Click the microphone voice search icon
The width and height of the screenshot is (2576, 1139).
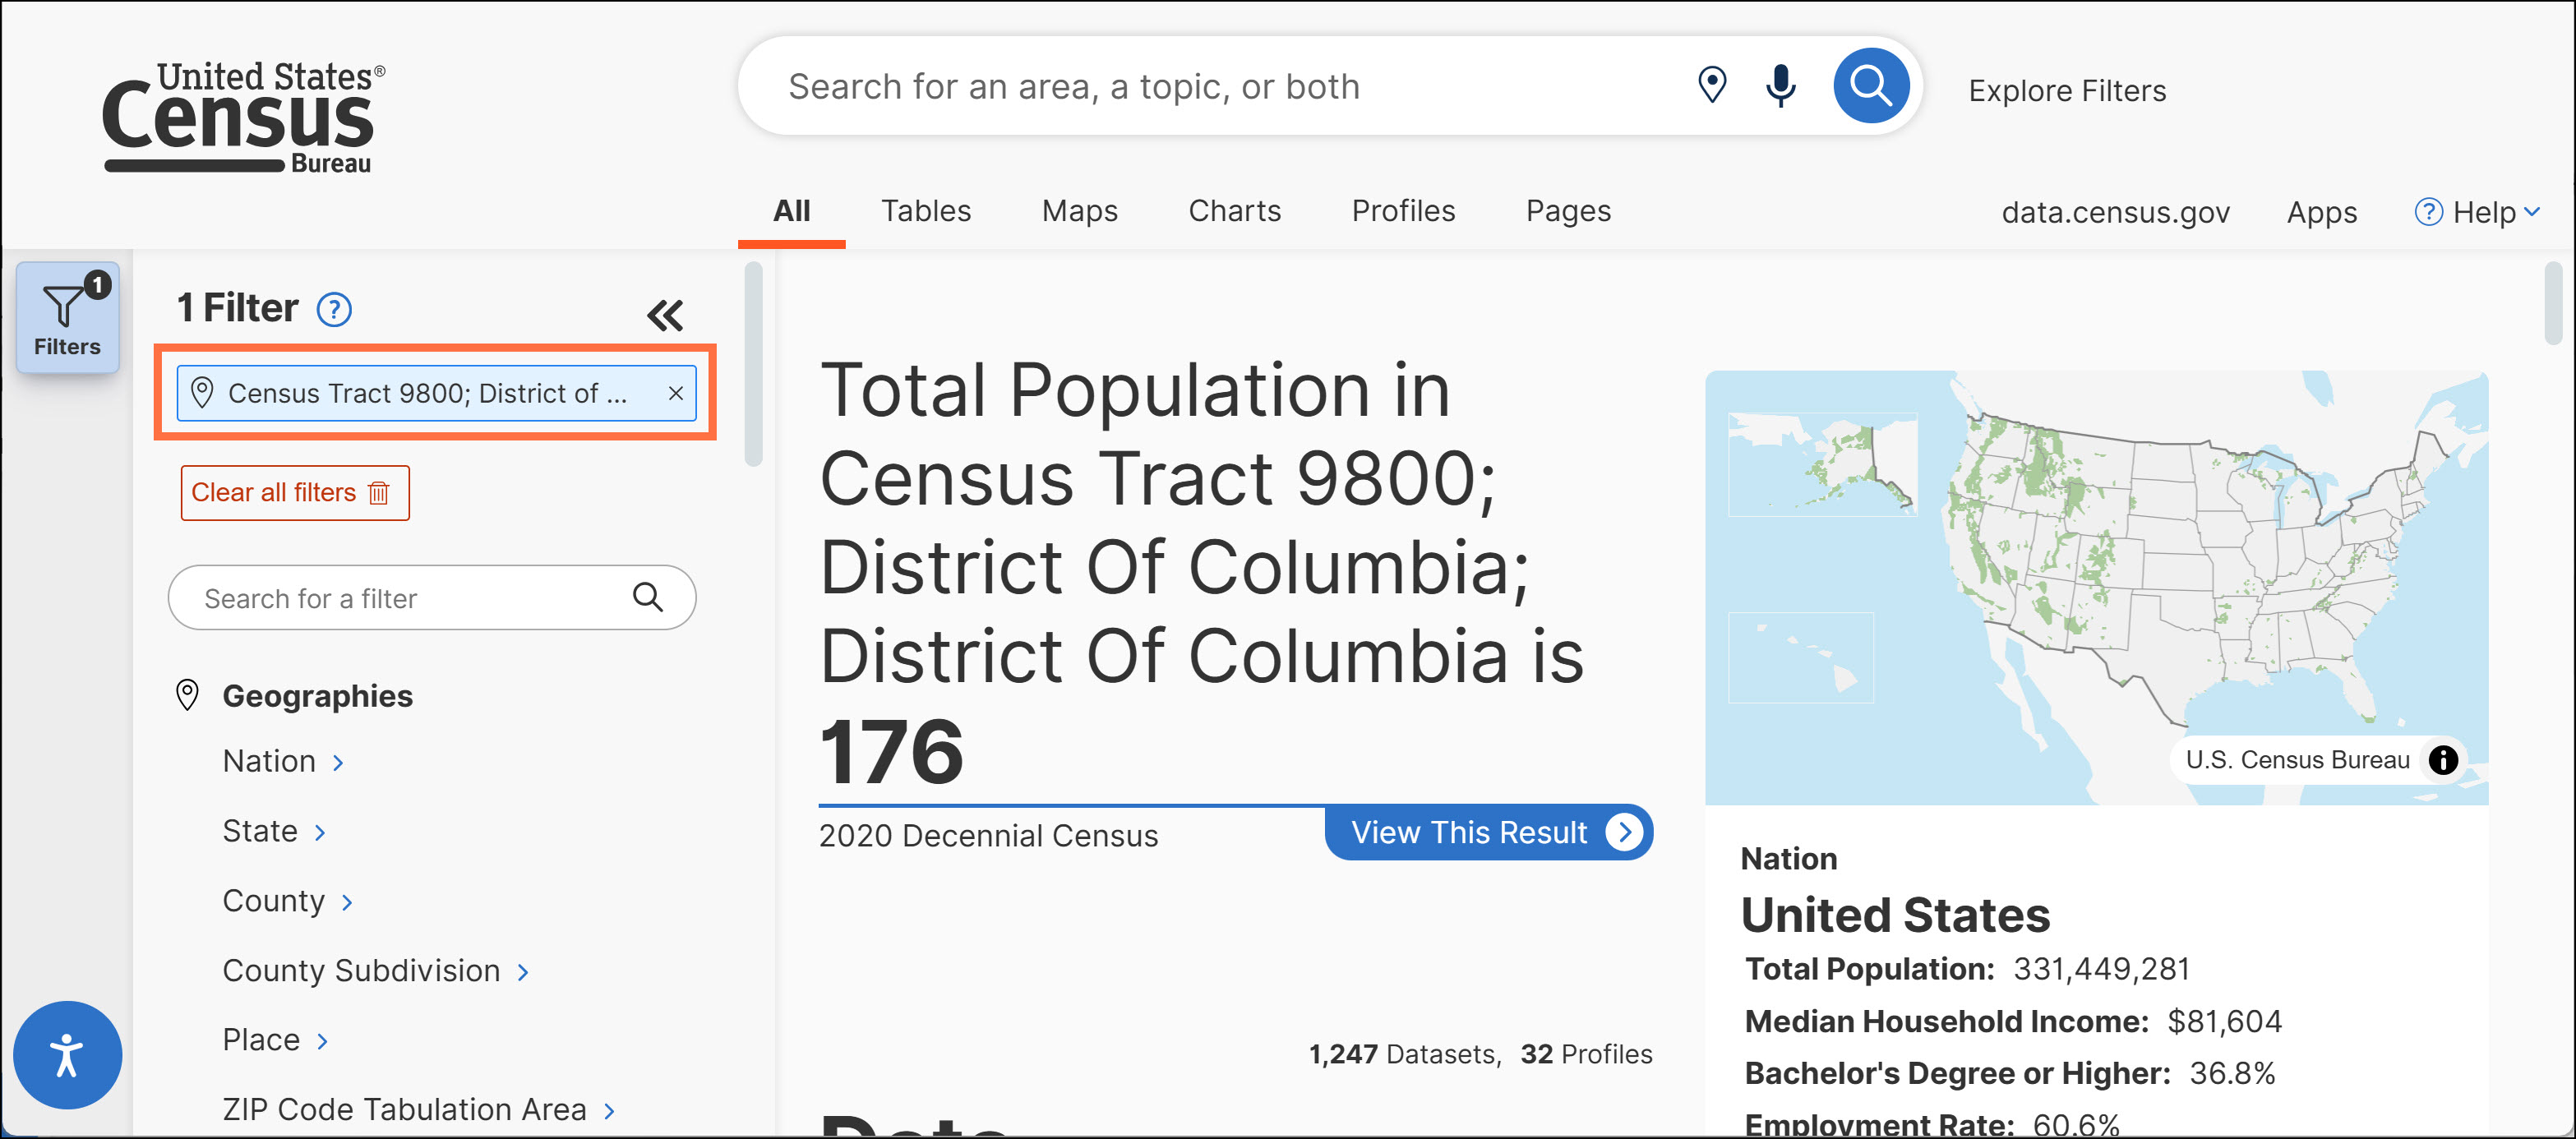tap(1780, 86)
